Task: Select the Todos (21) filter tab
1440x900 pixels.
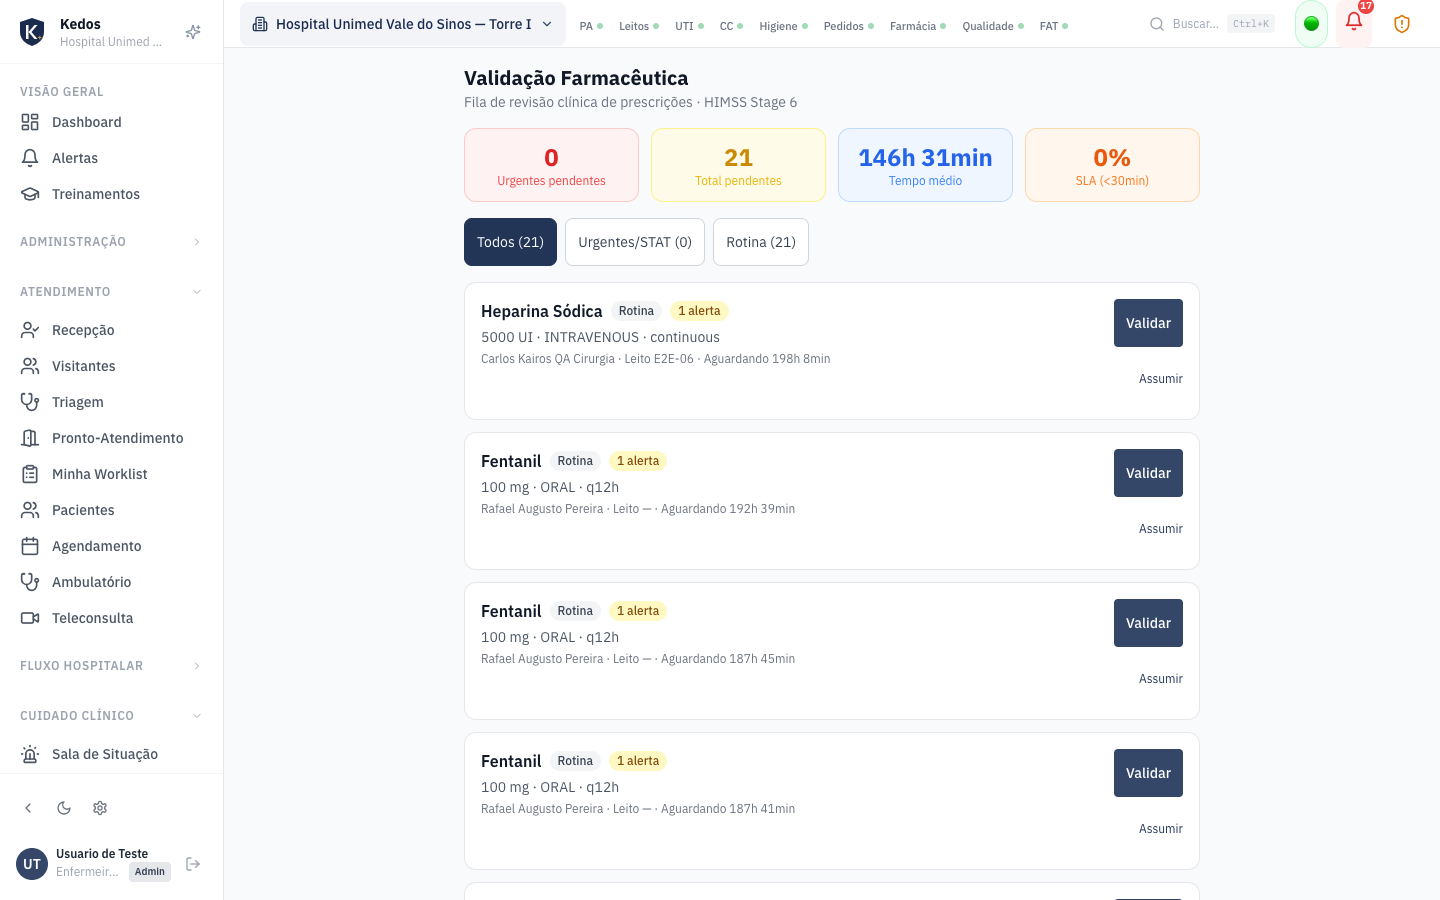Action: [x=510, y=242]
